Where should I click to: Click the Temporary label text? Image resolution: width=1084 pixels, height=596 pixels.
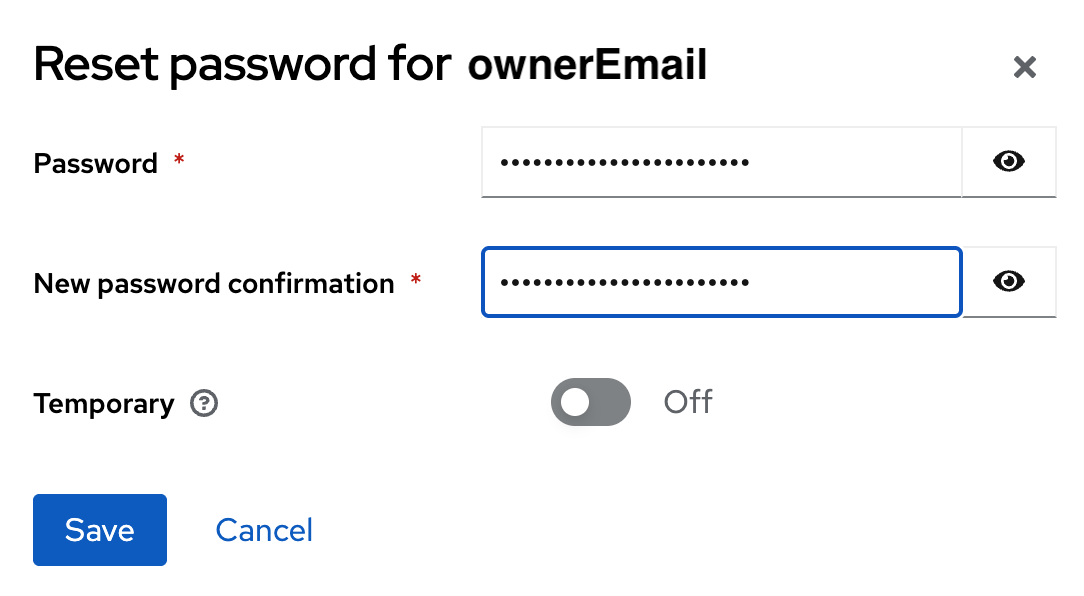point(103,403)
